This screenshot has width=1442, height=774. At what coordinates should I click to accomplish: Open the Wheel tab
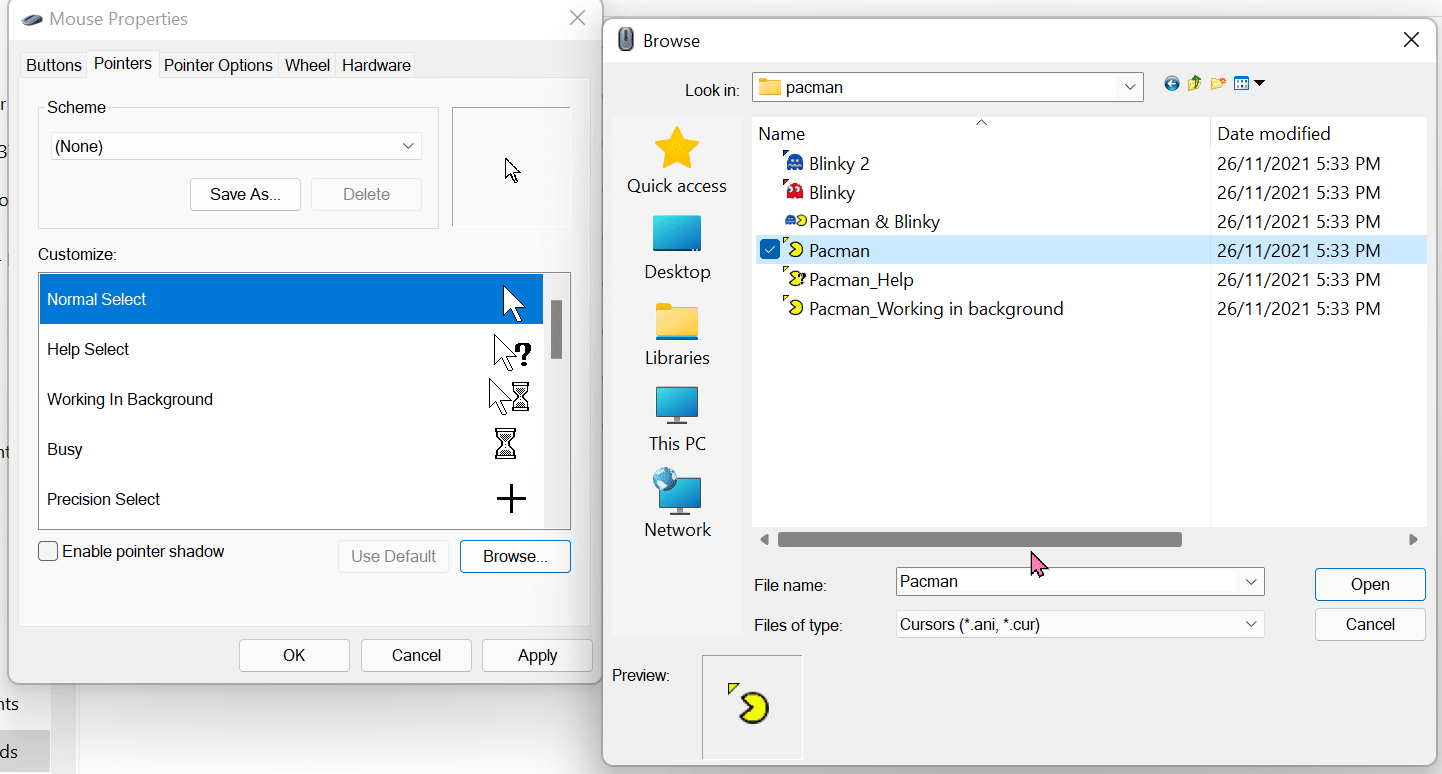tap(307, 65)
